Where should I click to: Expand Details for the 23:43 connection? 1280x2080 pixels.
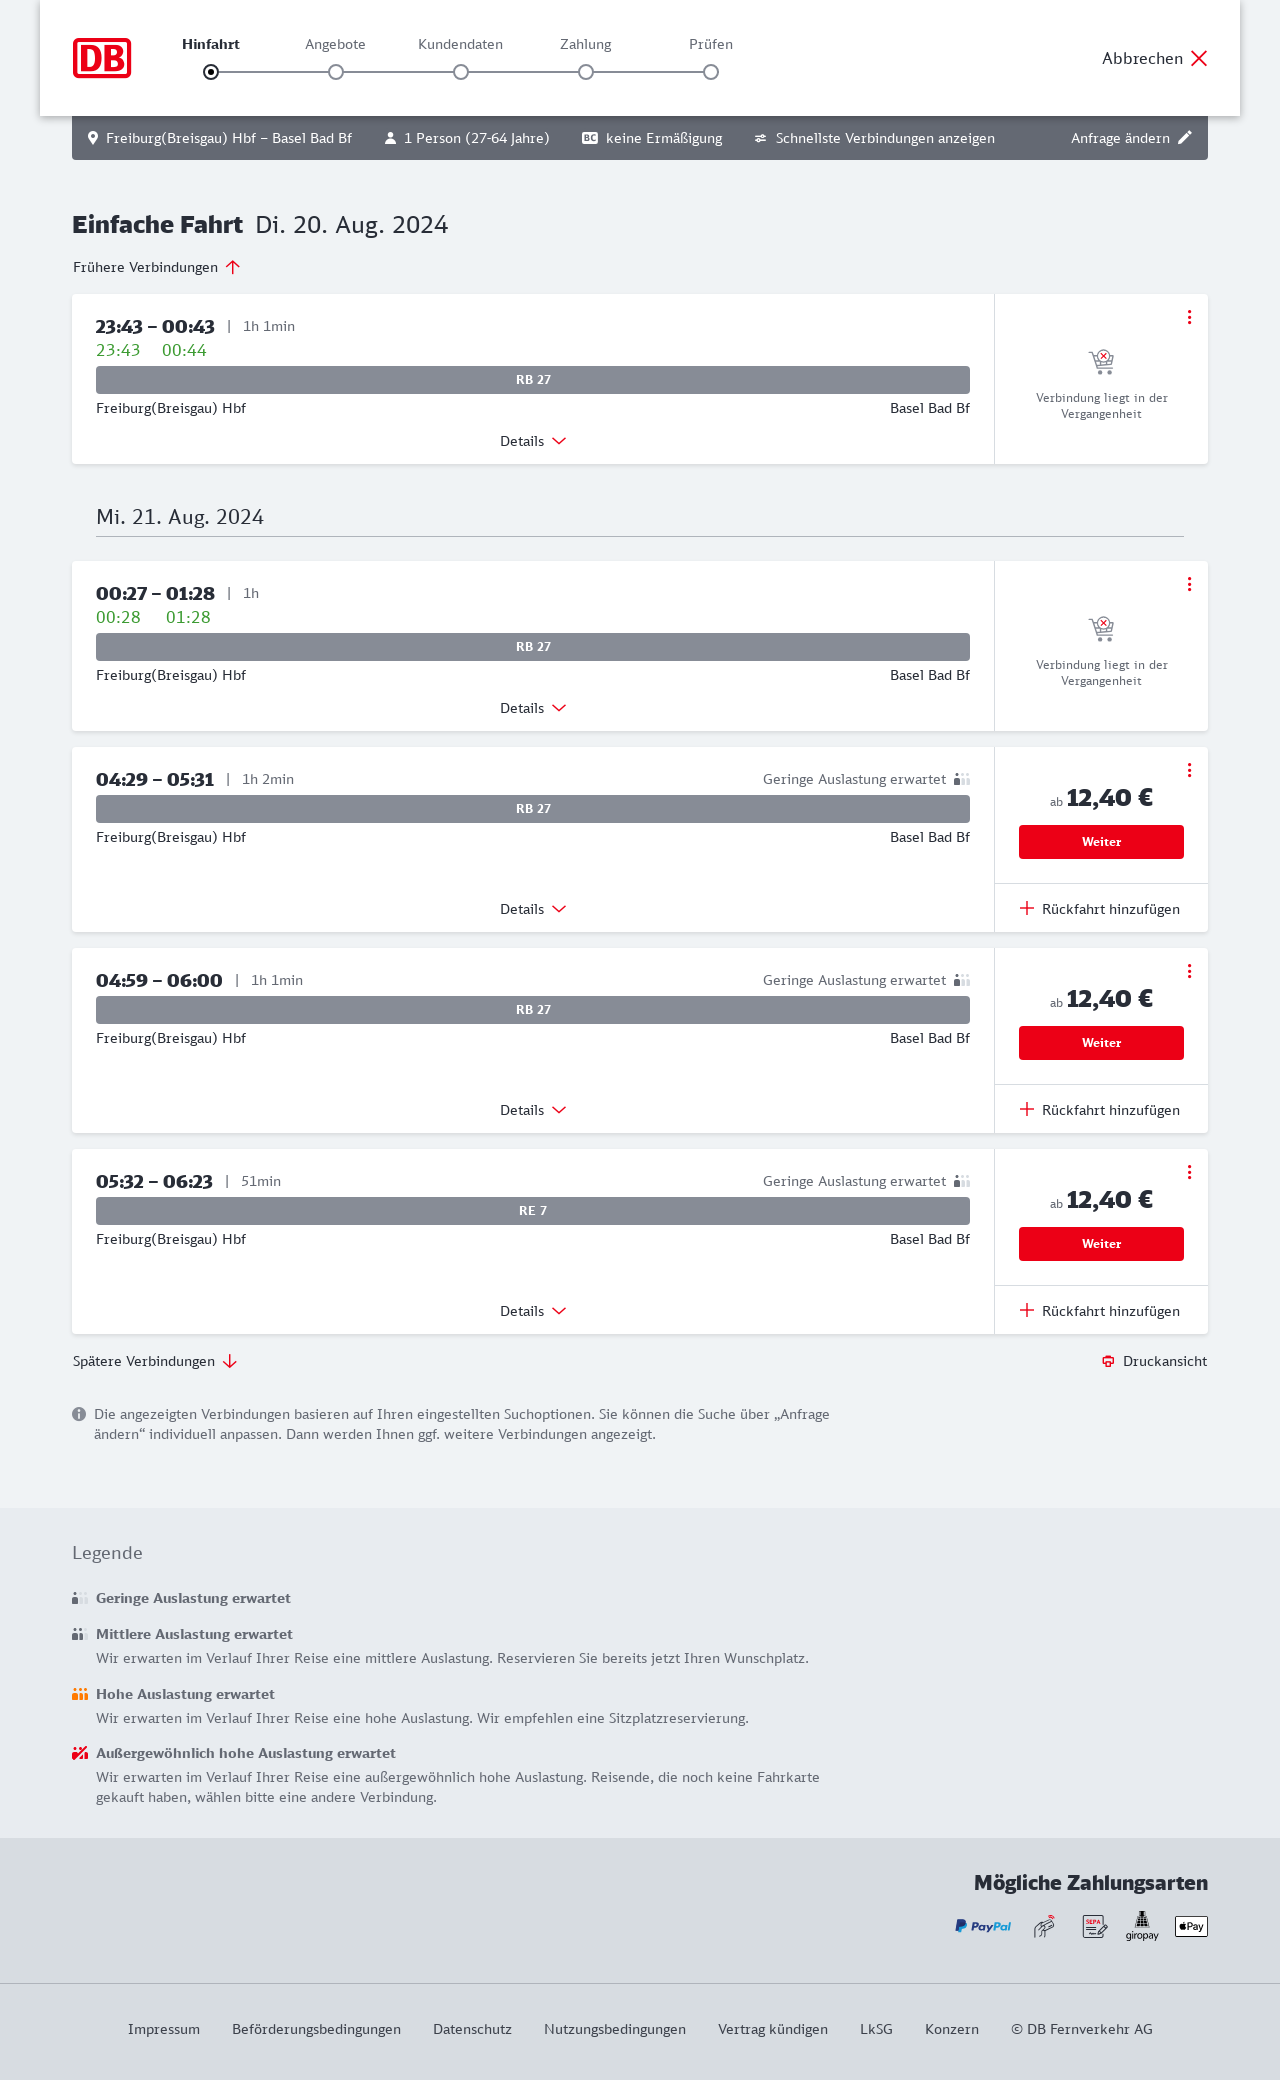533,441
